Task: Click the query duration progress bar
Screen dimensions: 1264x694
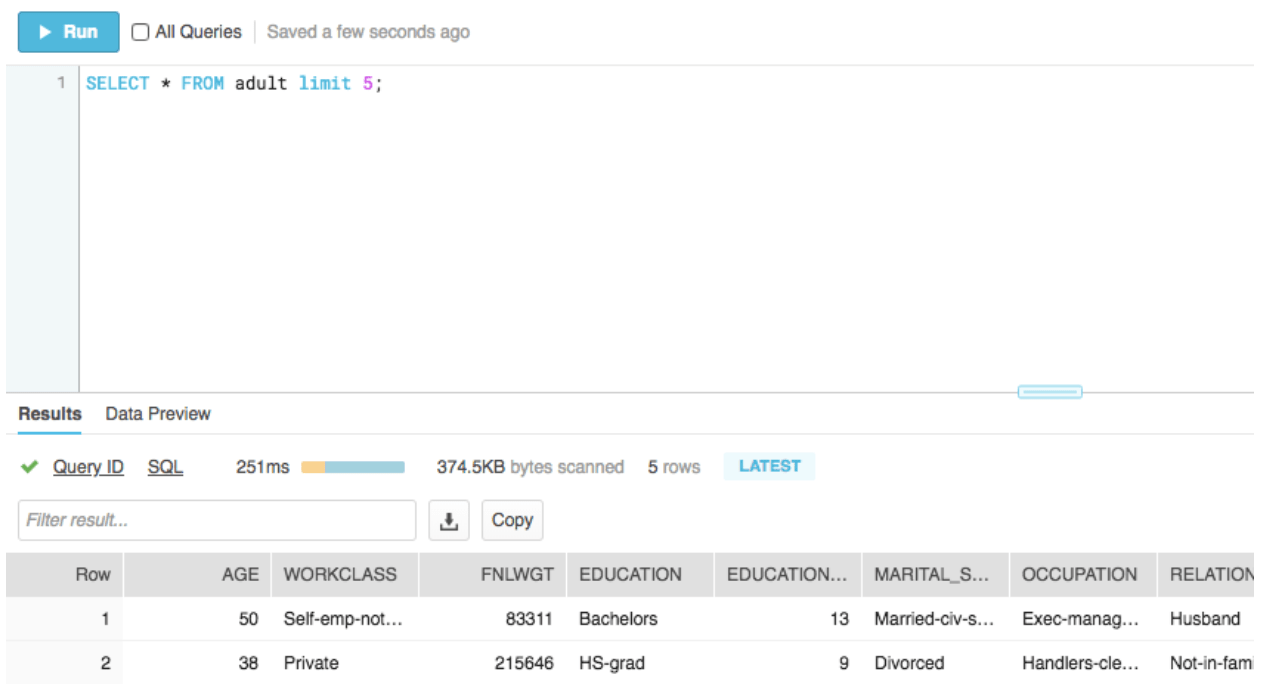Action: pos(353,467)
